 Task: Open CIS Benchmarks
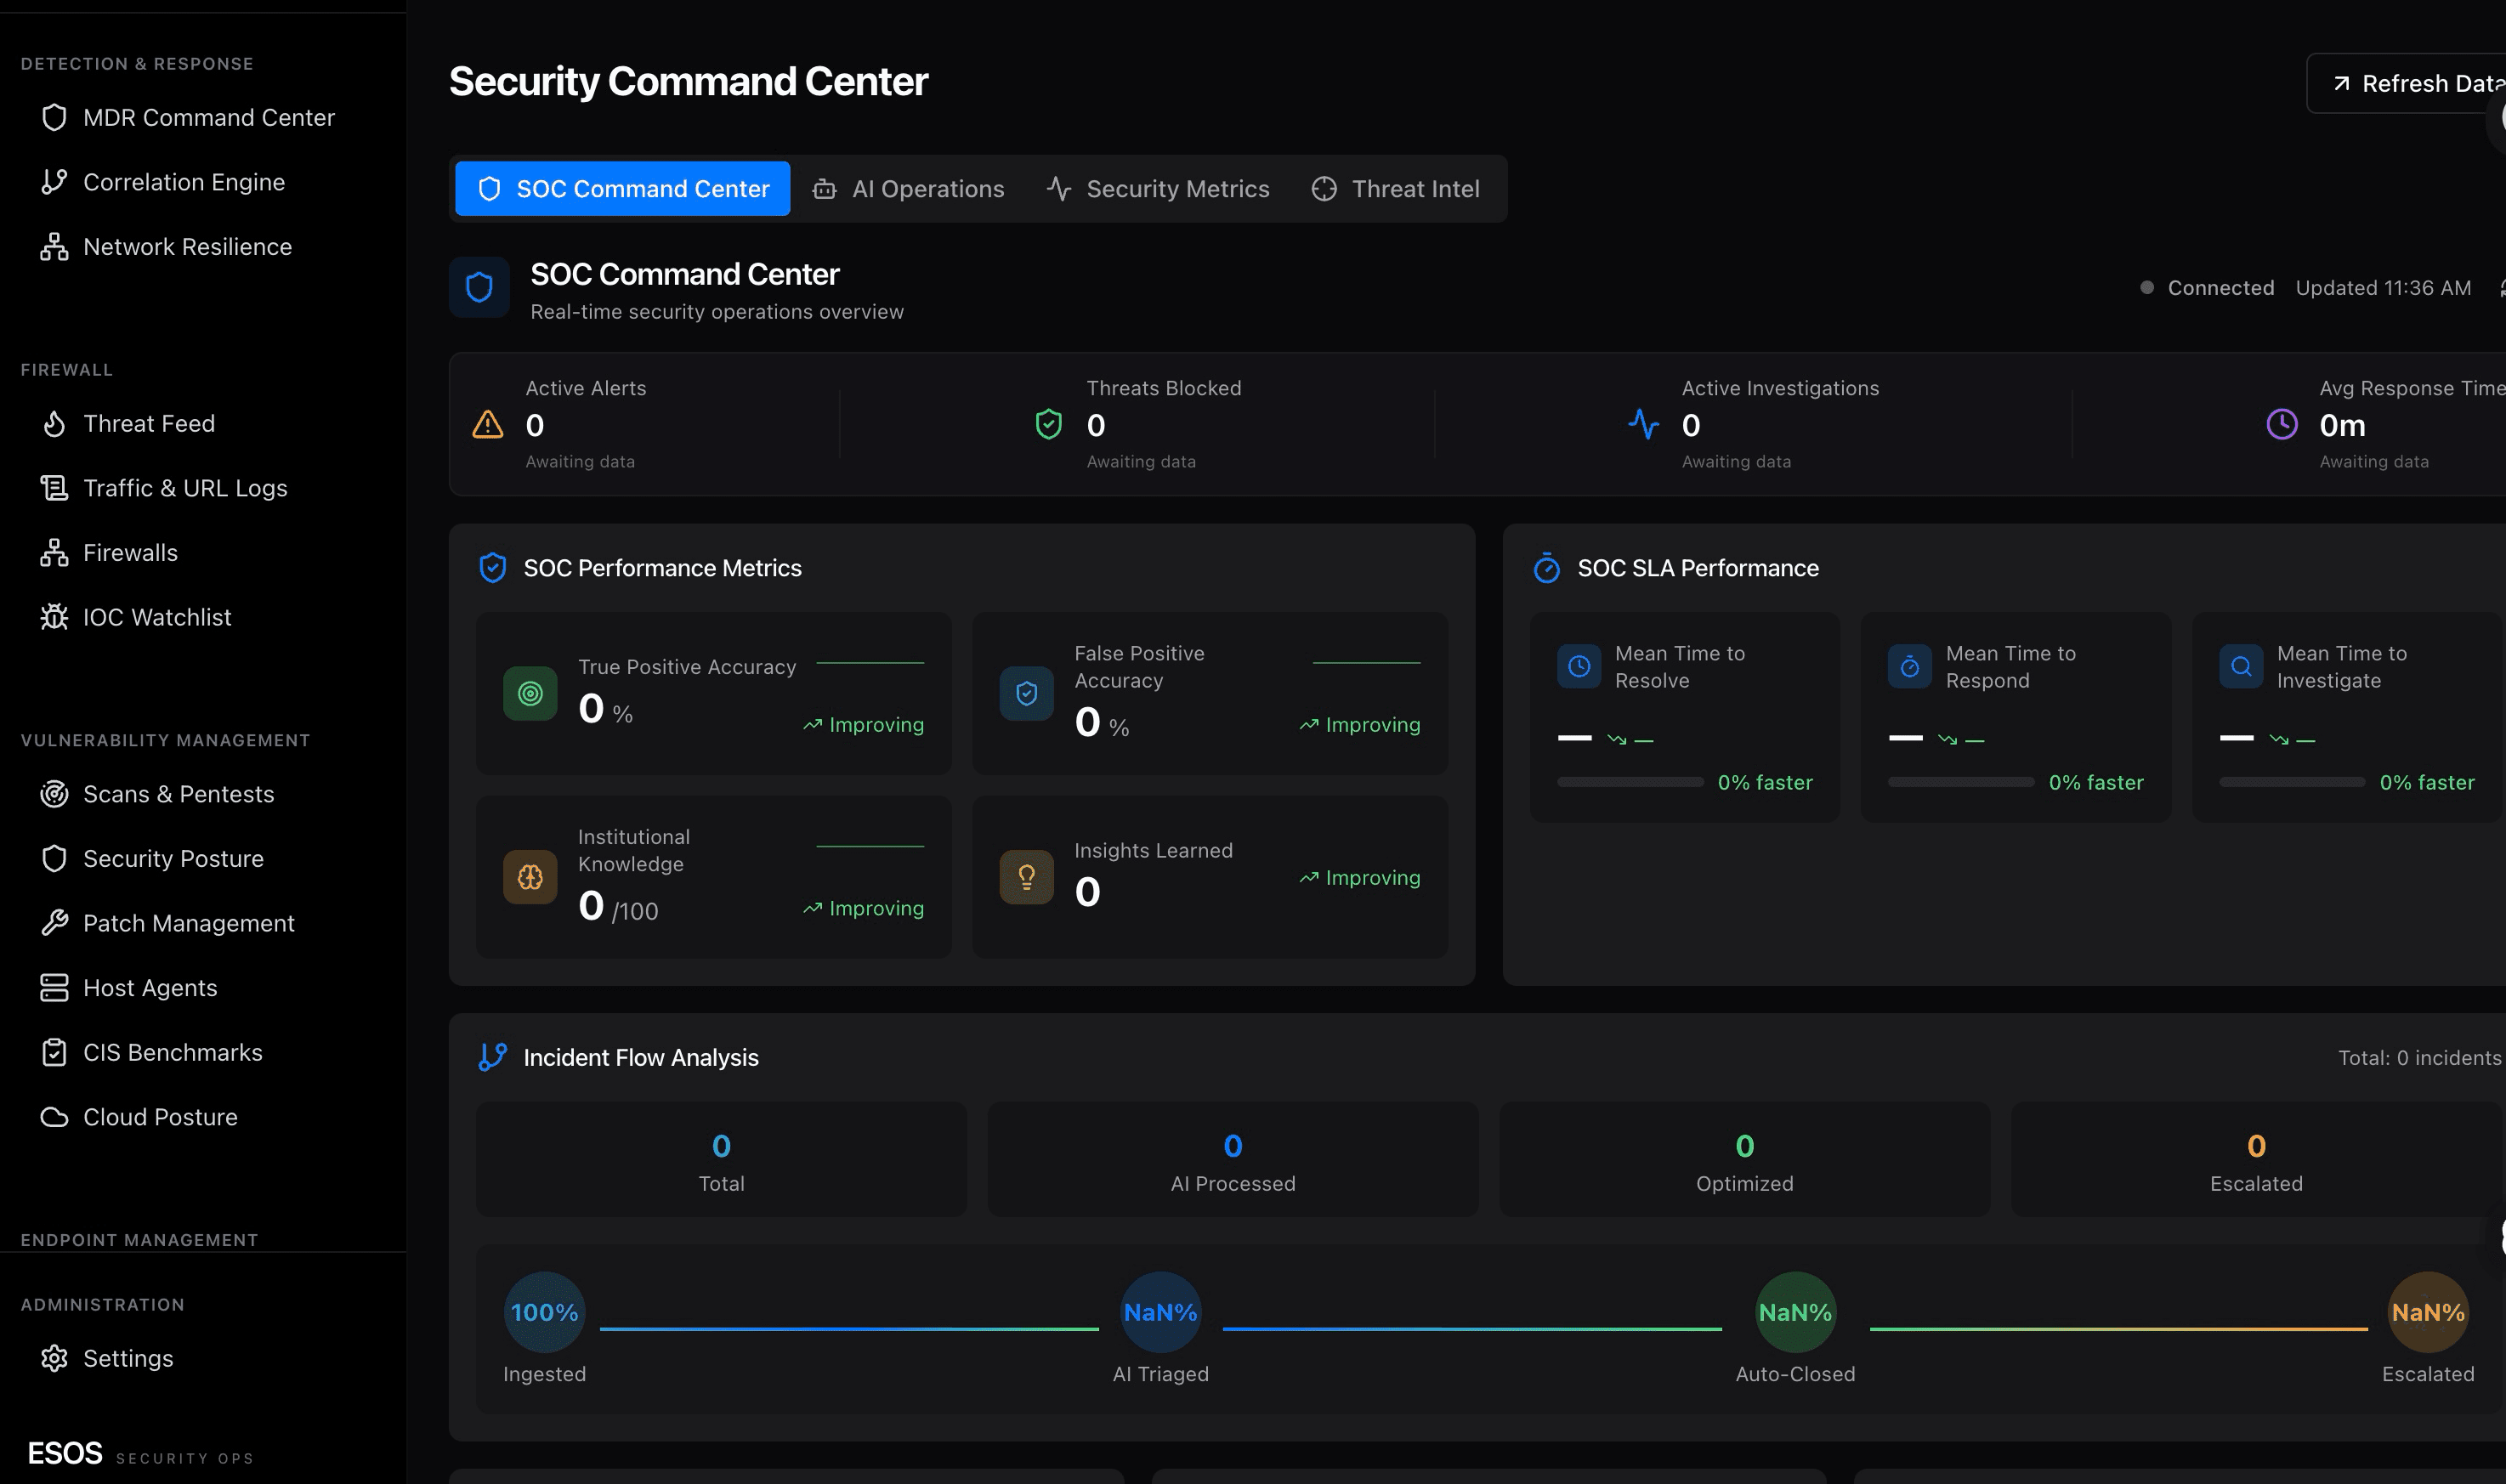(203, 1053)
